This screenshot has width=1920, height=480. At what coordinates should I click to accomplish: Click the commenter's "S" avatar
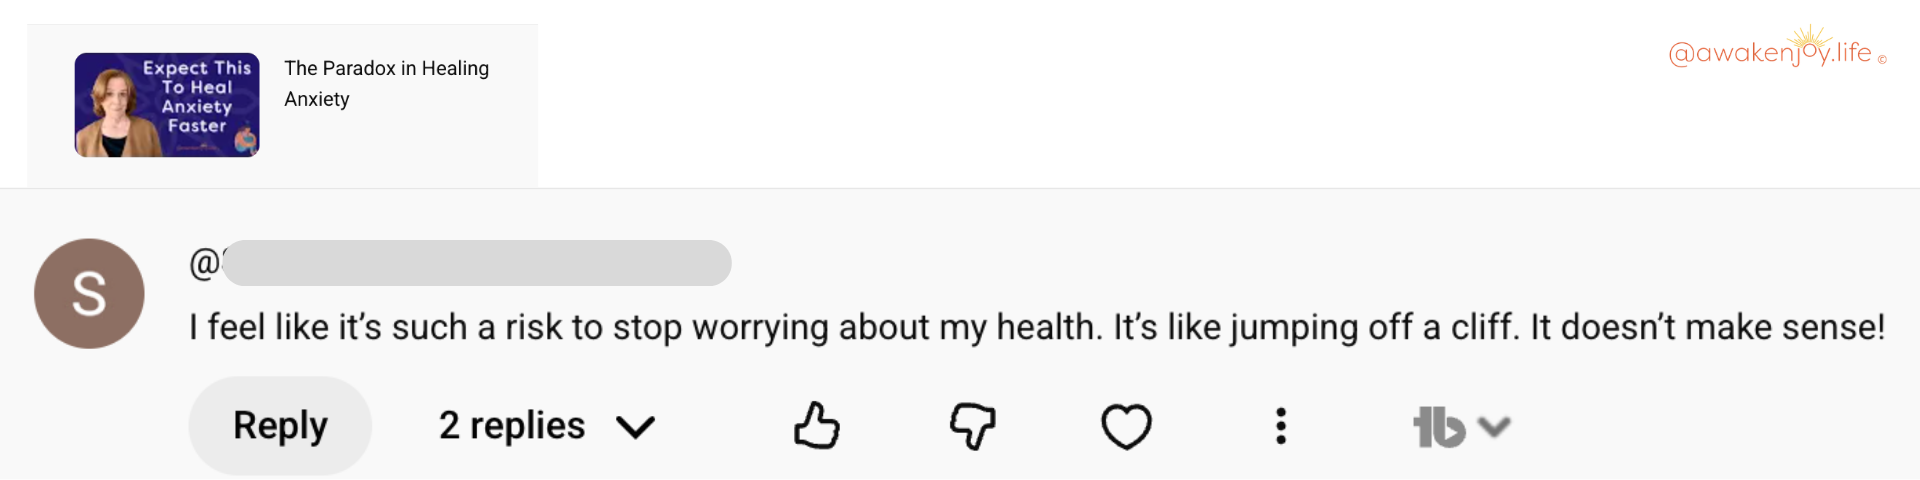(x=89, y=293)
